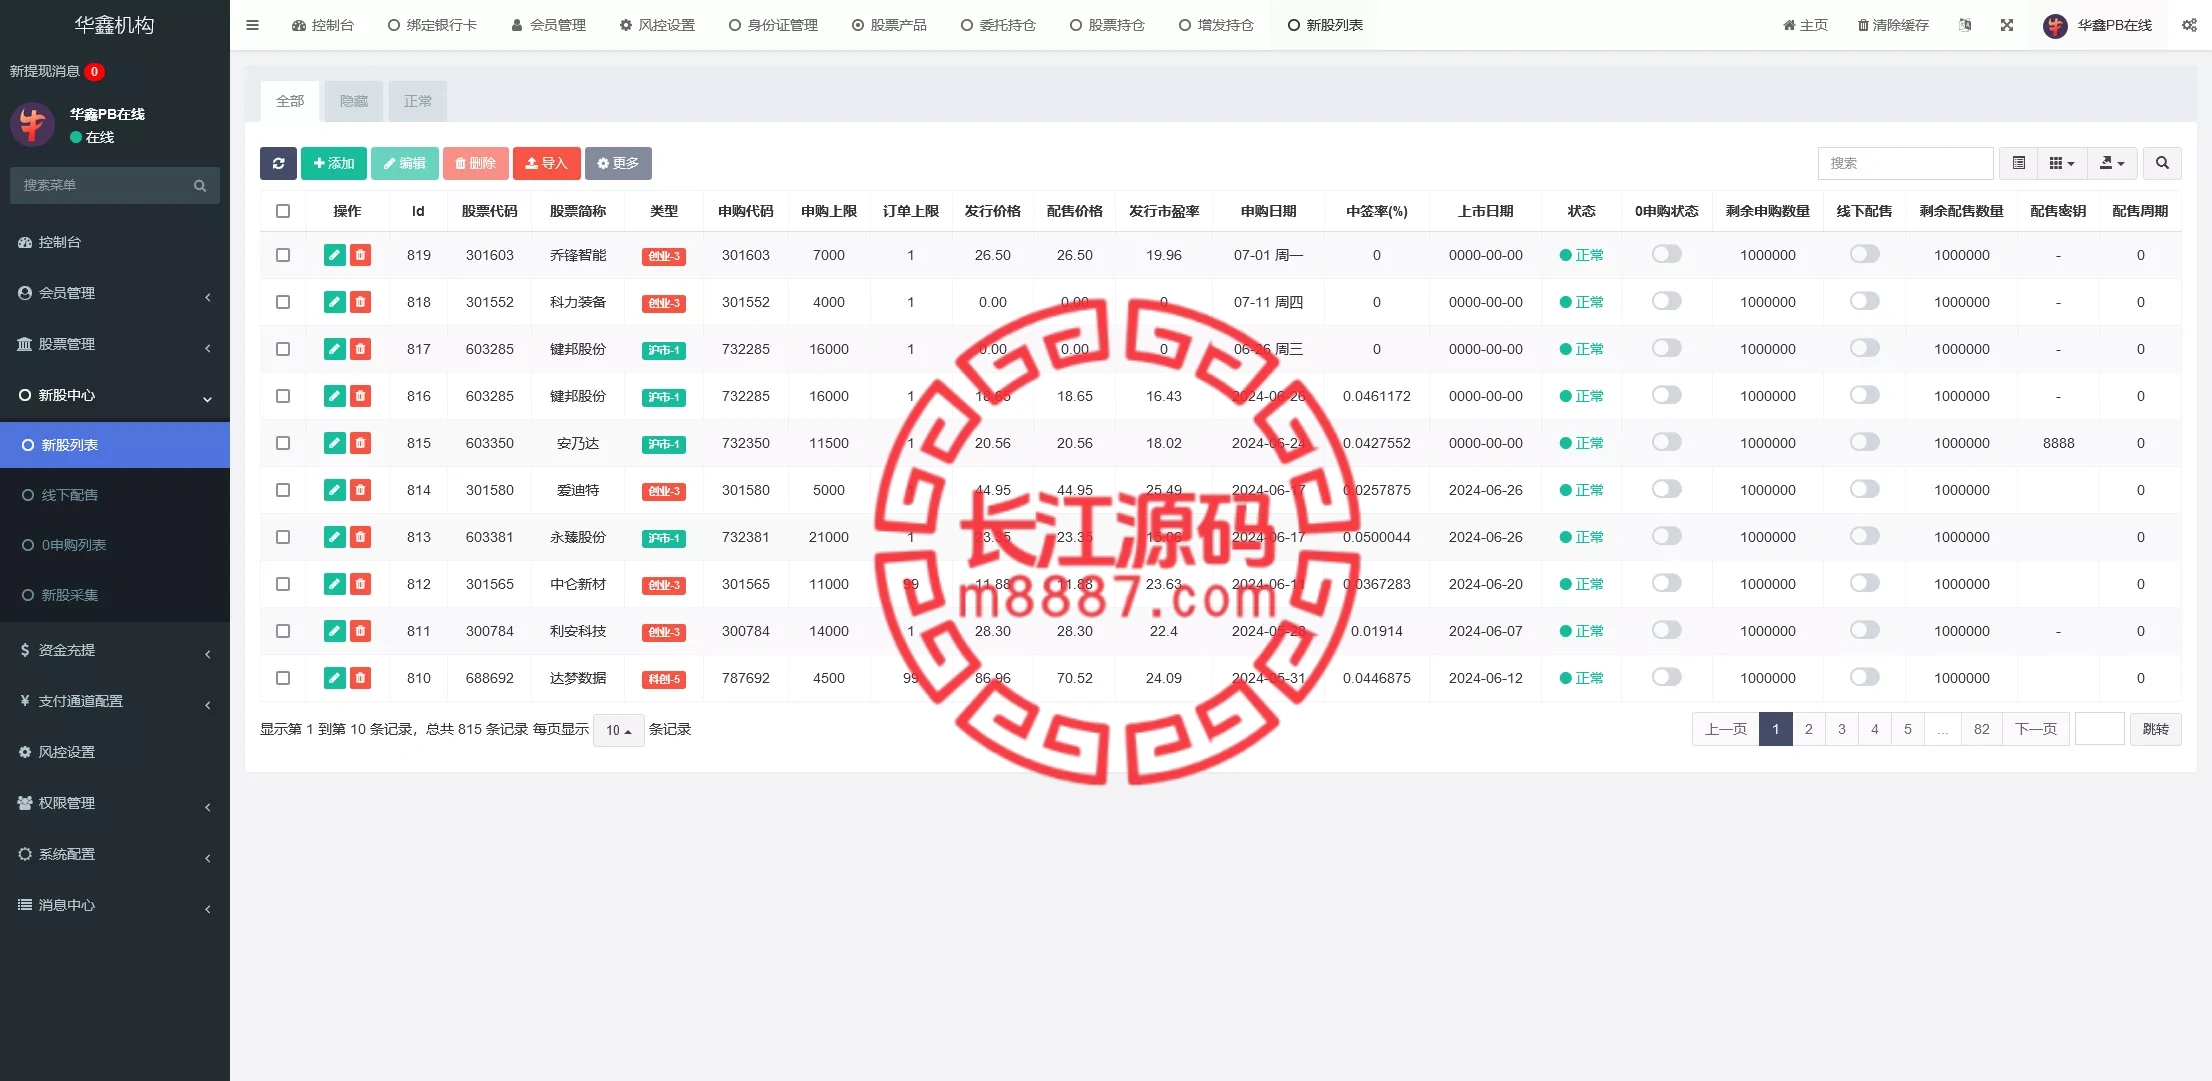This screenshot has width=2212, height=1081.
Task: Expand 支付通道配置 sidebar menu
Action: coord(115,701)
